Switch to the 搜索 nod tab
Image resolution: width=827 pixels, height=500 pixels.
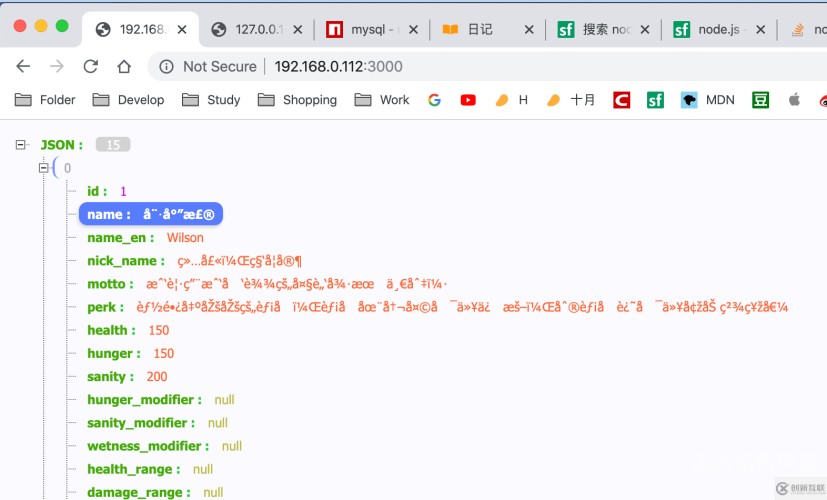[603, 30]
